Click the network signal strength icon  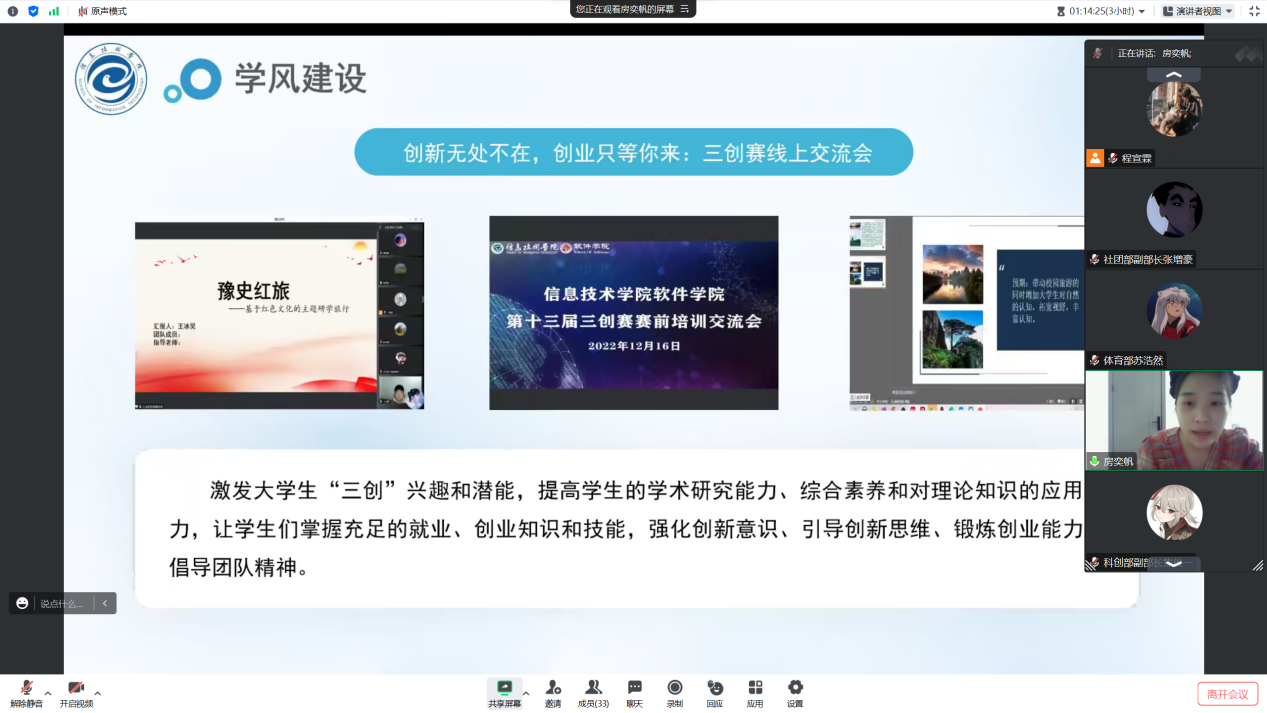54,11
